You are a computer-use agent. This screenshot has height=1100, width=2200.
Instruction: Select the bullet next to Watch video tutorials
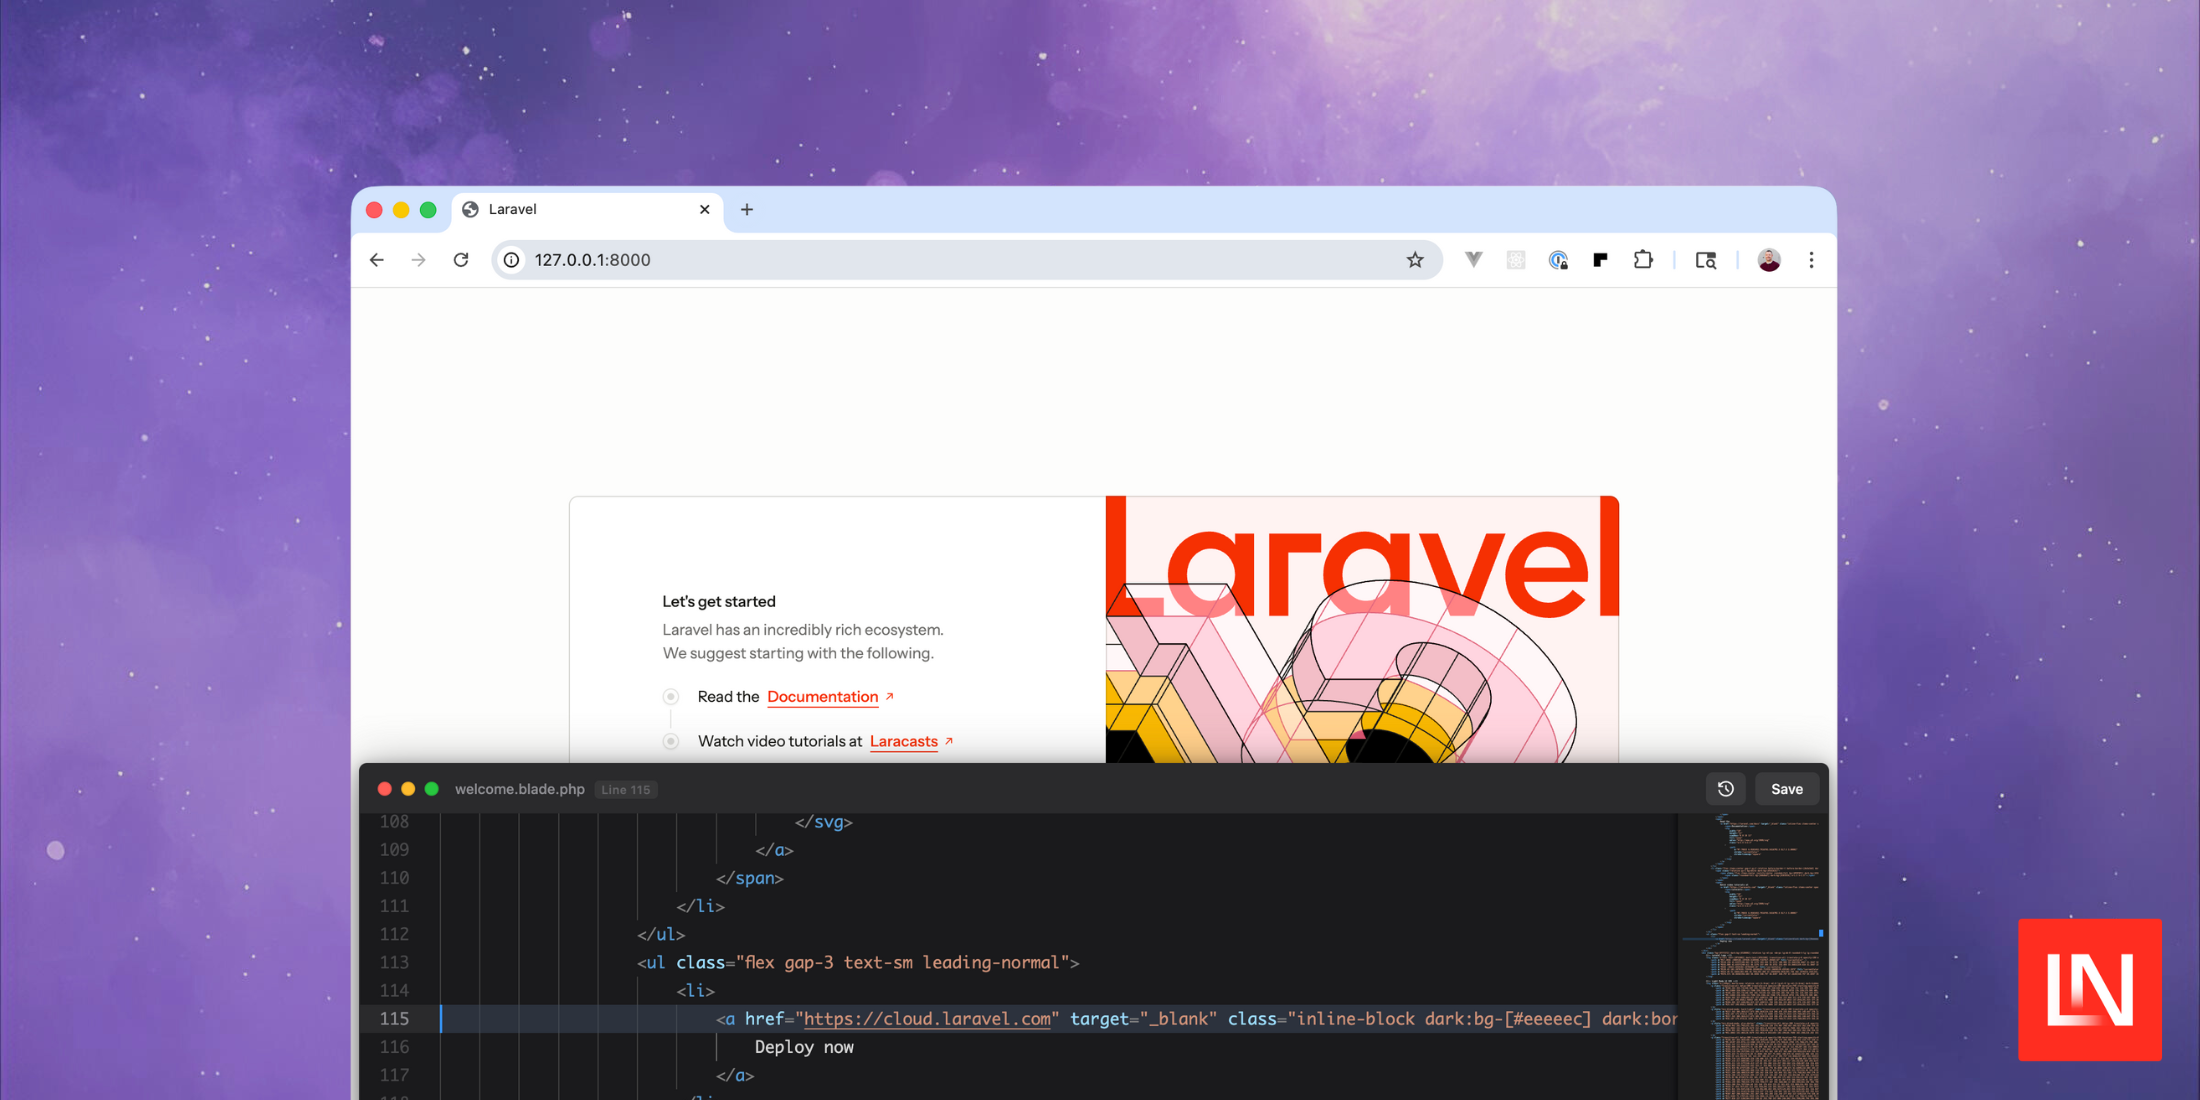coord(669,741)
